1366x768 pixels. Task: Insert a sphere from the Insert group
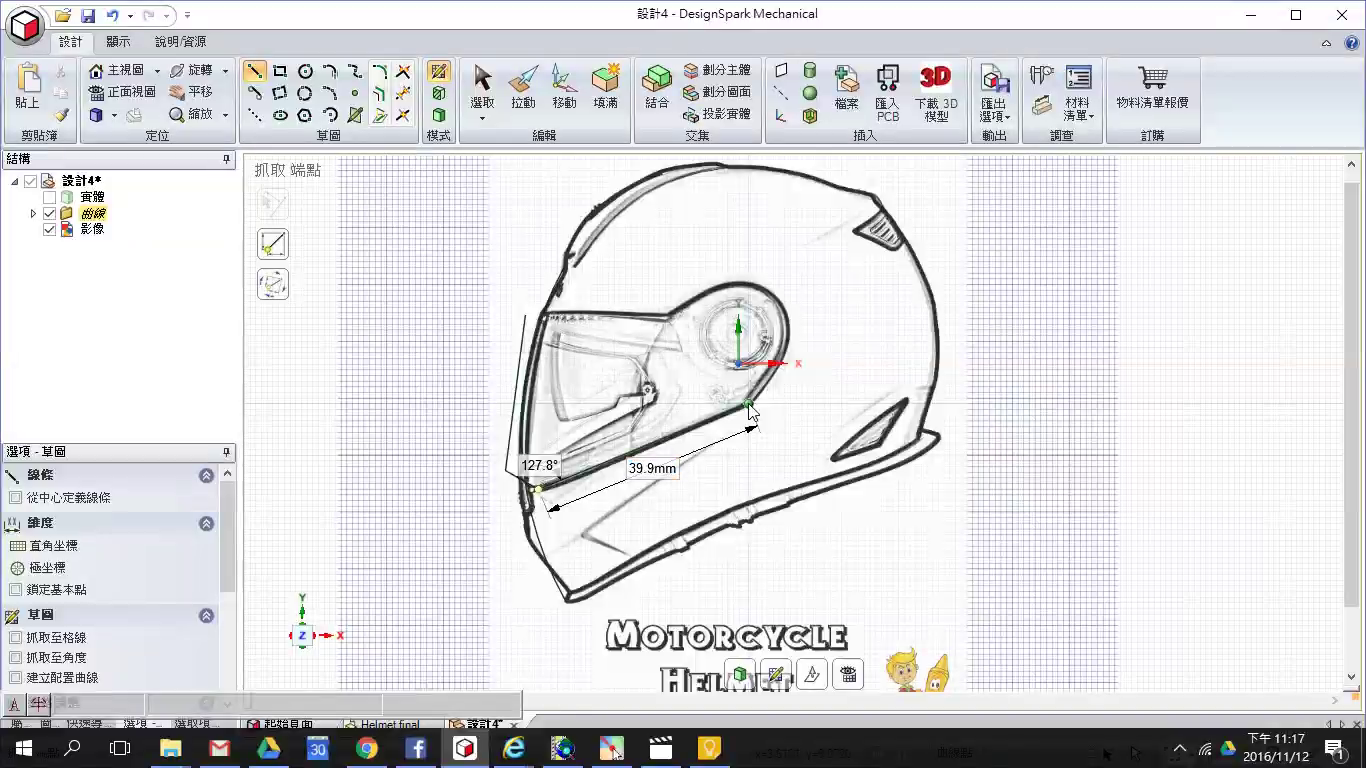[x=810, y=93]
